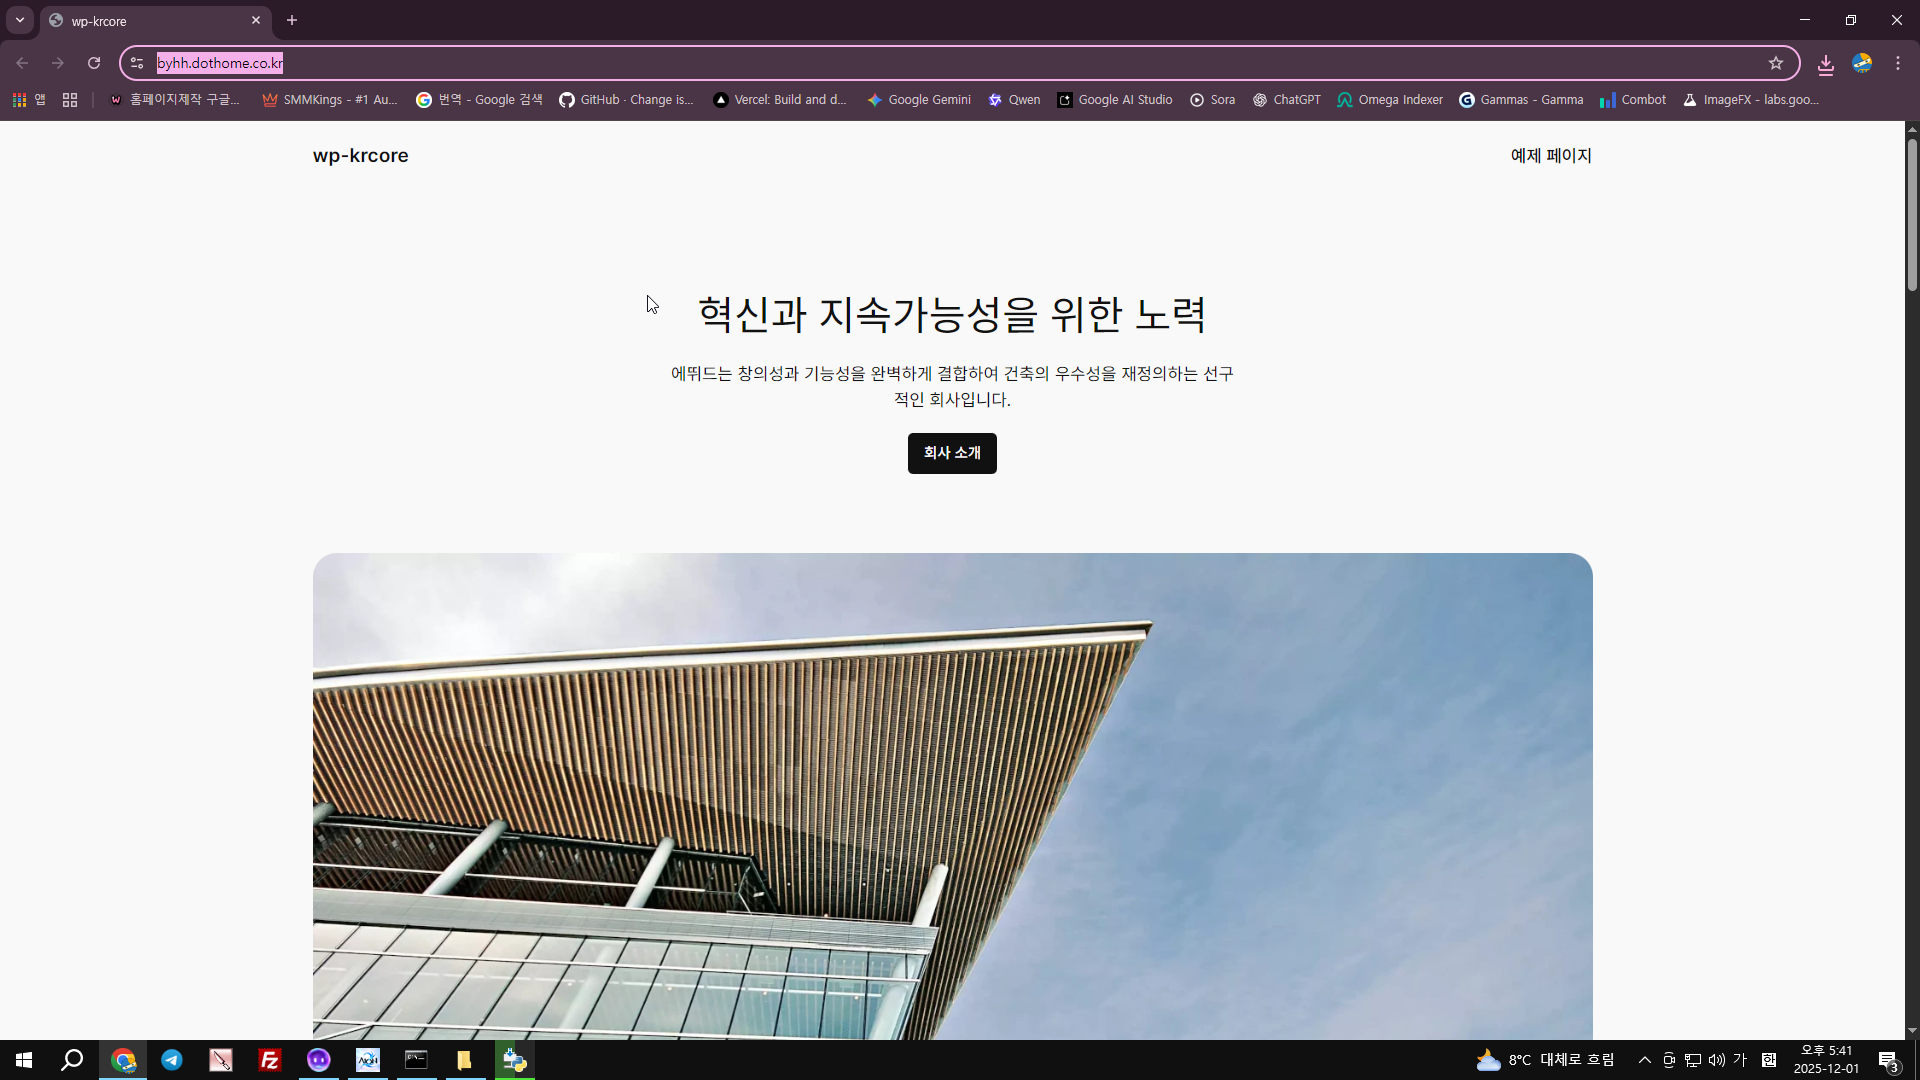1920x1080 pixels.
Task: Open site information in the address bar
Action: [x=136, y=63]
